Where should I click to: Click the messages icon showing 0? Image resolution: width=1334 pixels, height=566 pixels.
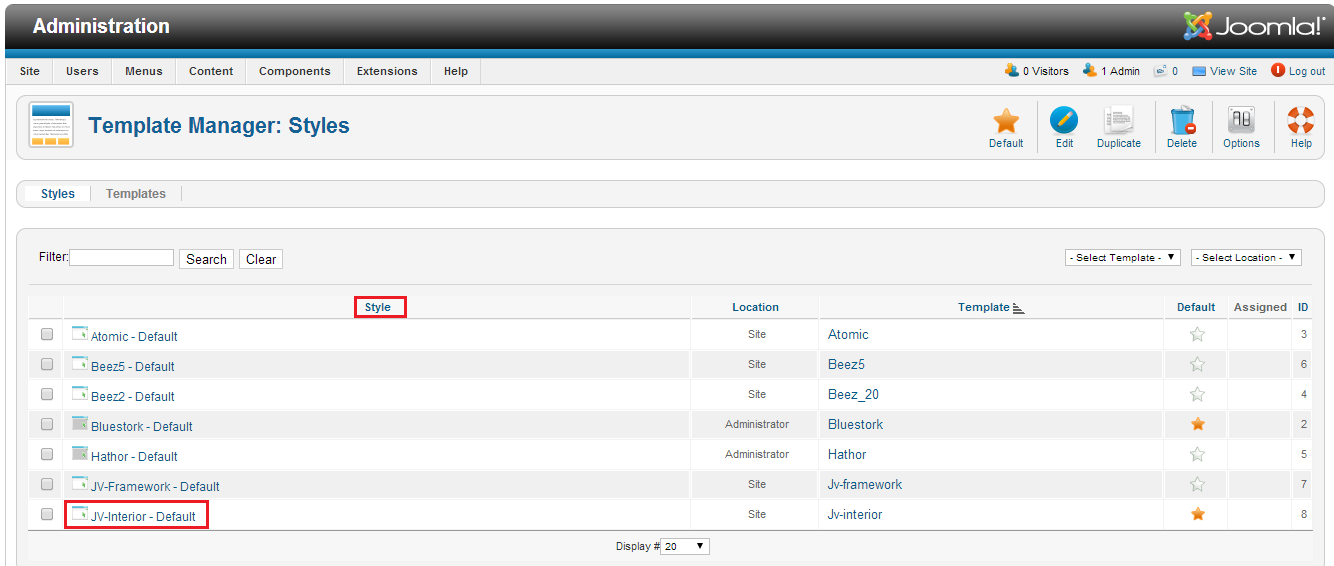point(1160,71)
